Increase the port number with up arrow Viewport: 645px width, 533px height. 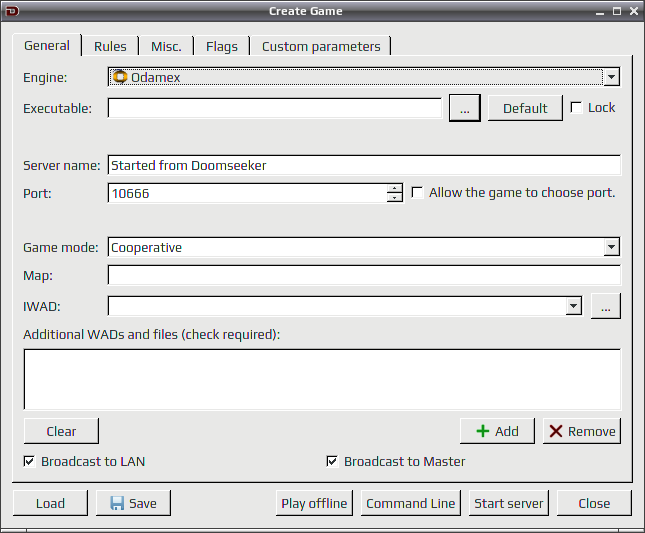click(x=395, y=188)
